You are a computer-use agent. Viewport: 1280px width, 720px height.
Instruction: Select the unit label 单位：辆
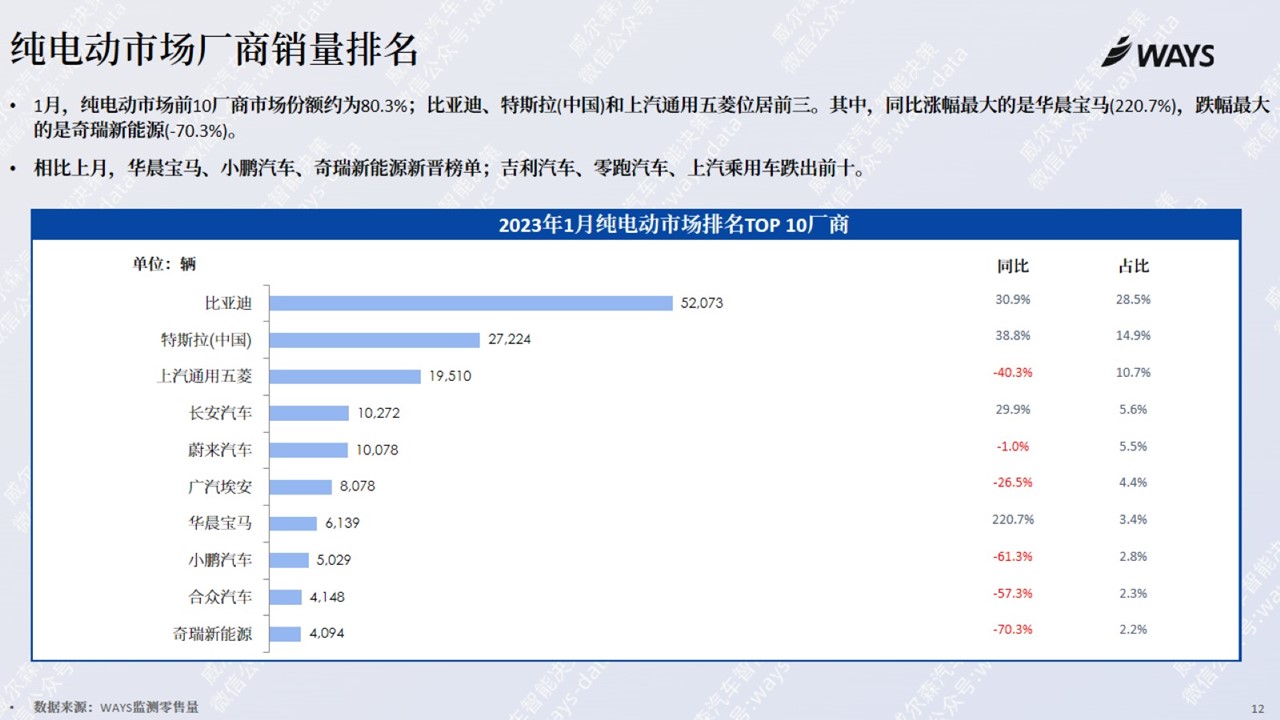click(164, 264)
